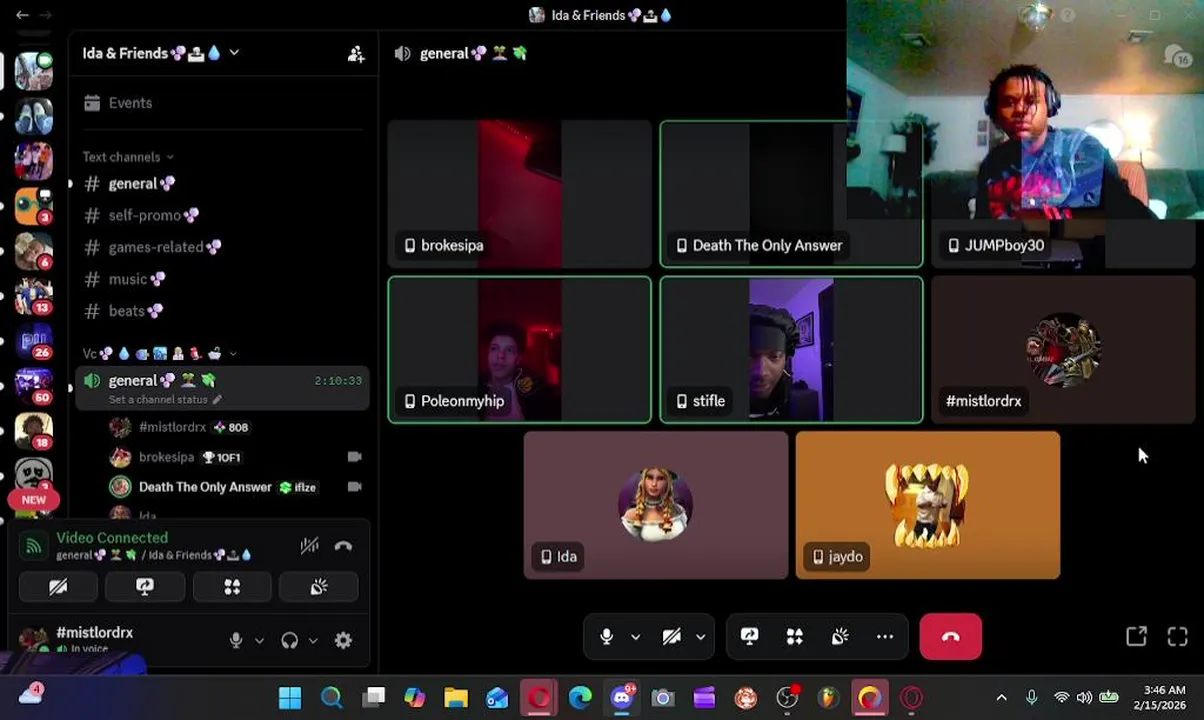Viewport: 1204px width, 720px height.
Task: Start an activity from call bar
Action: 795,637
